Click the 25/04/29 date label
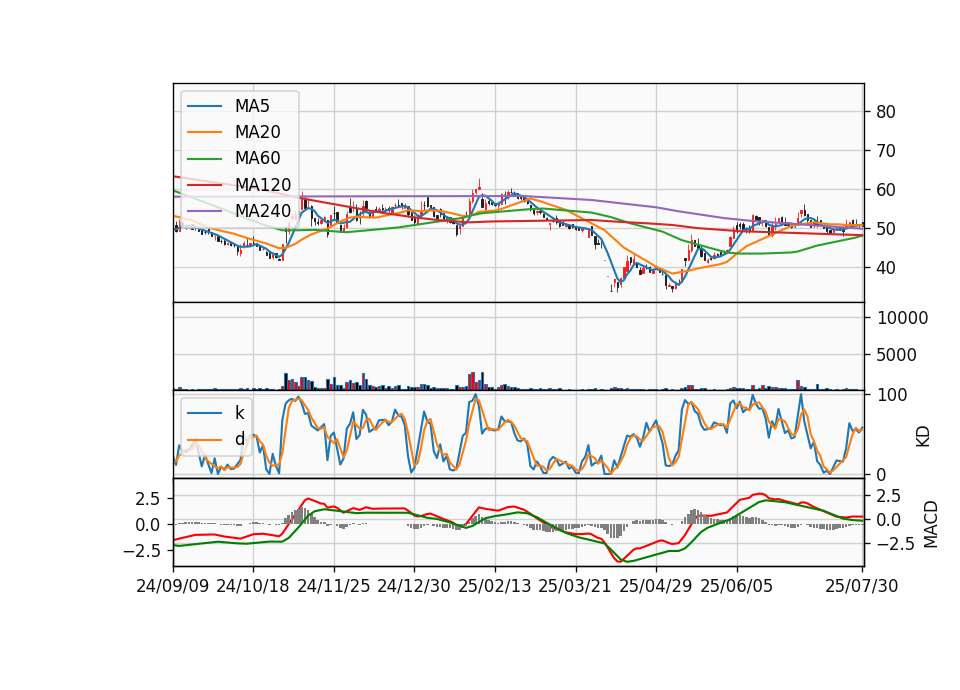Image resolution: width=960 pixels, height=690 pixels. pyautogui.click(x=656, y=586)
